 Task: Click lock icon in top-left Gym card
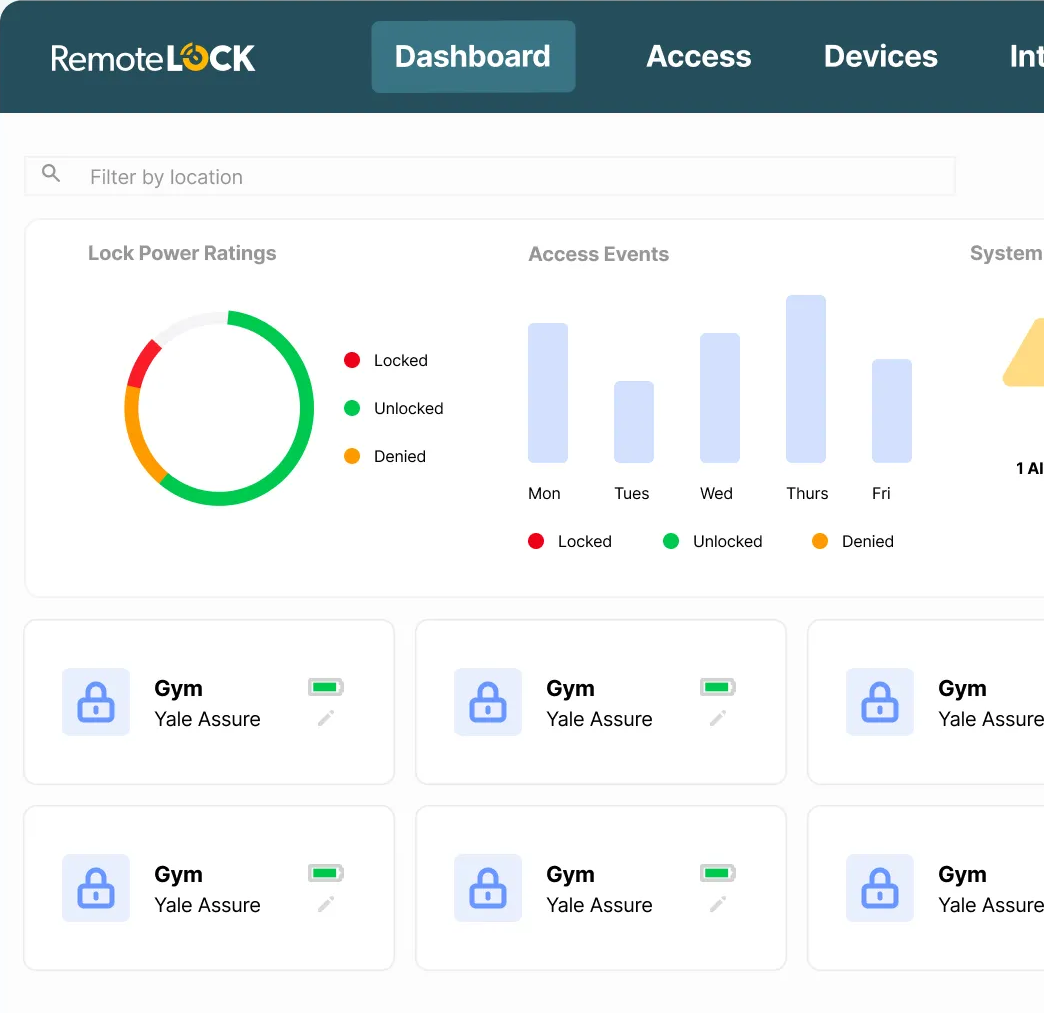point(96,702)
